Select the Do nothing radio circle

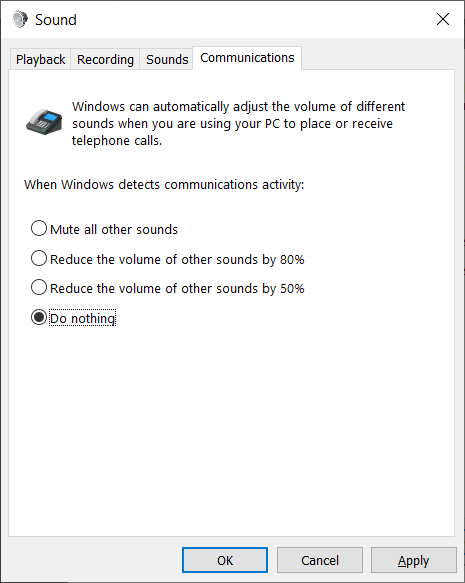(x=39, y=317)
